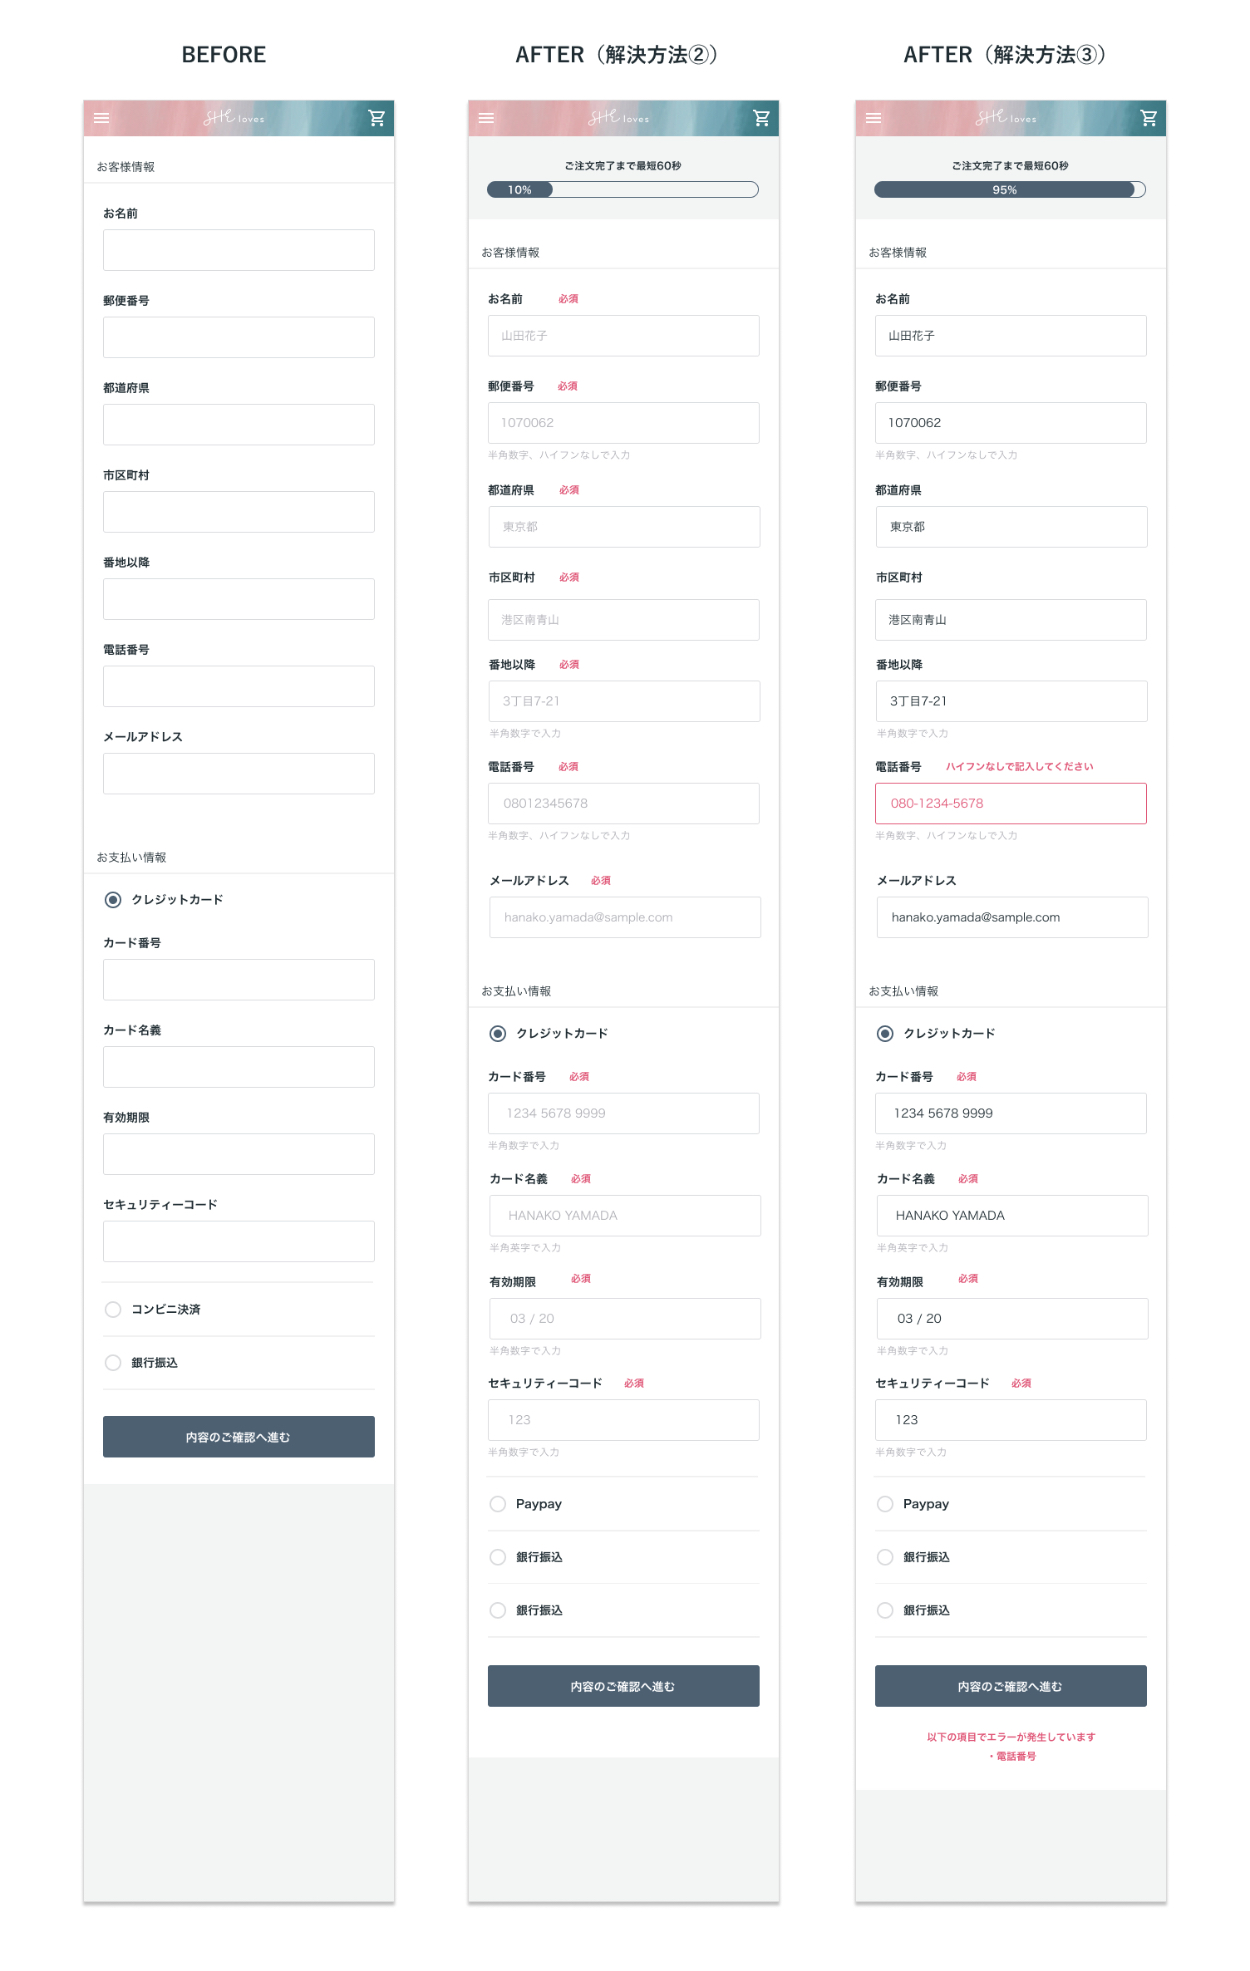Select Paypay payment option in AFTER 解決方法② mockup
Screen dimensions: 1250x1971
click(498, 1504)
